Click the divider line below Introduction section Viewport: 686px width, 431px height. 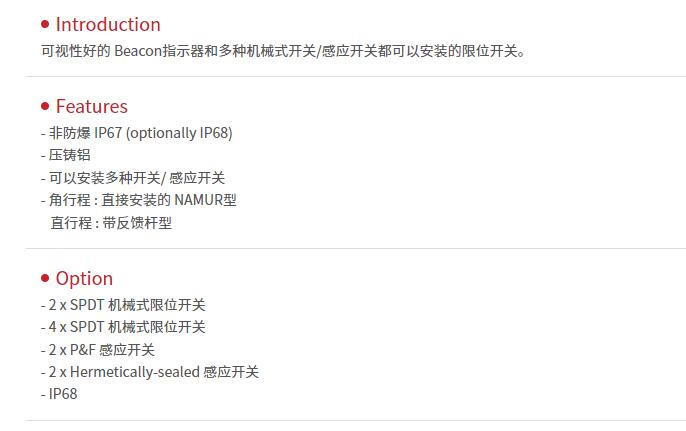pyautogui.click(x=356, y=76)
